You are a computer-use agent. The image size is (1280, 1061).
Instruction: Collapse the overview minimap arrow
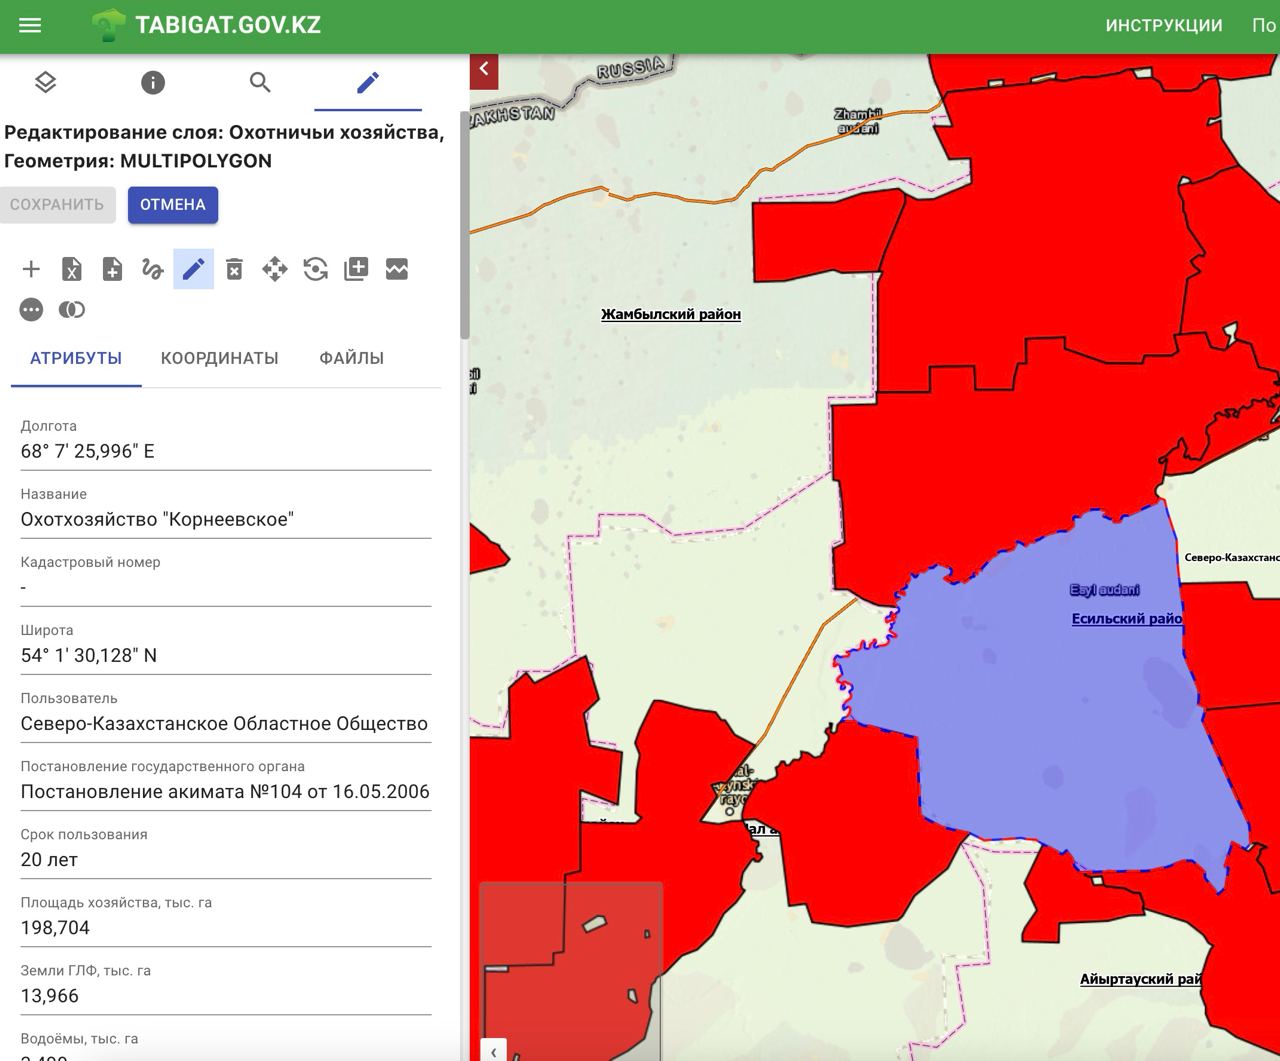click(x=493, y=1051)
